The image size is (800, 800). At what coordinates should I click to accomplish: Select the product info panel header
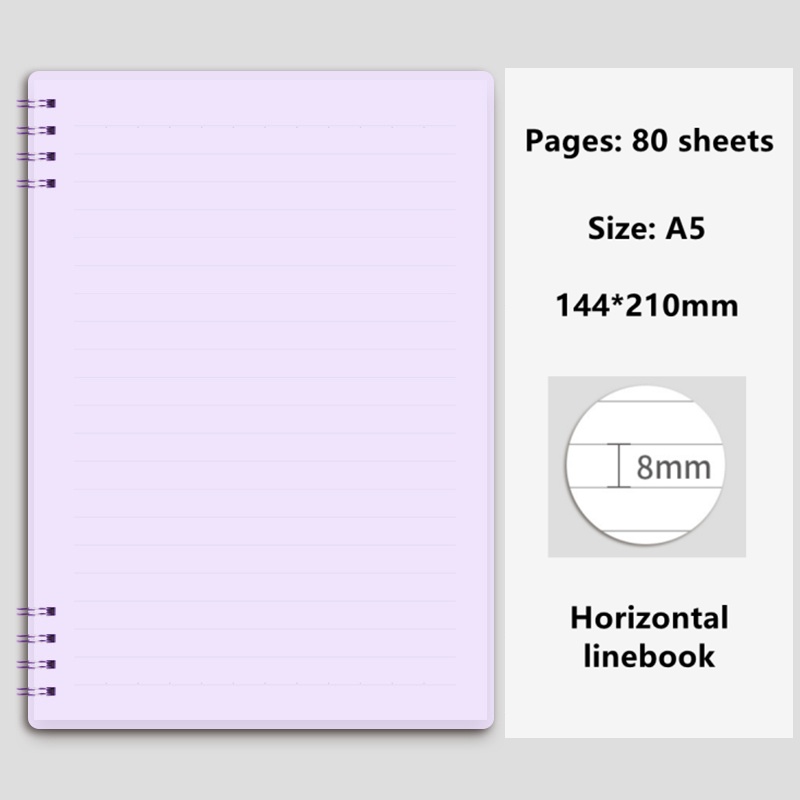[650, 140]
